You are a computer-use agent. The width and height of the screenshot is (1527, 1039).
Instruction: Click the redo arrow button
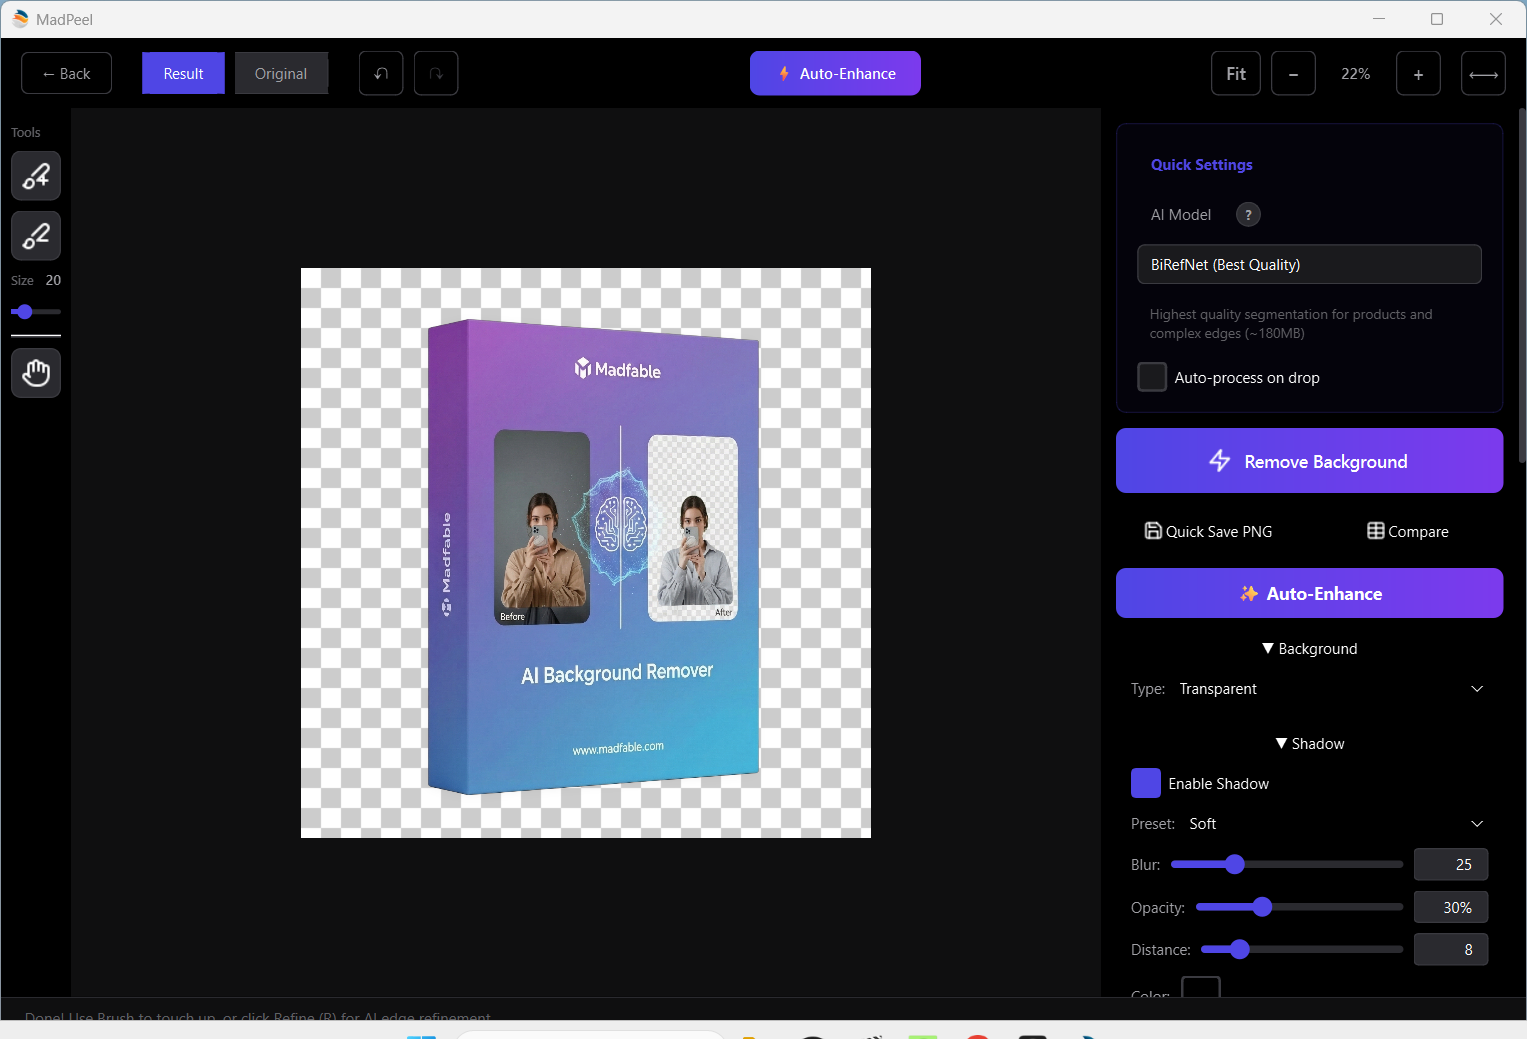click(x=436, y=74)
